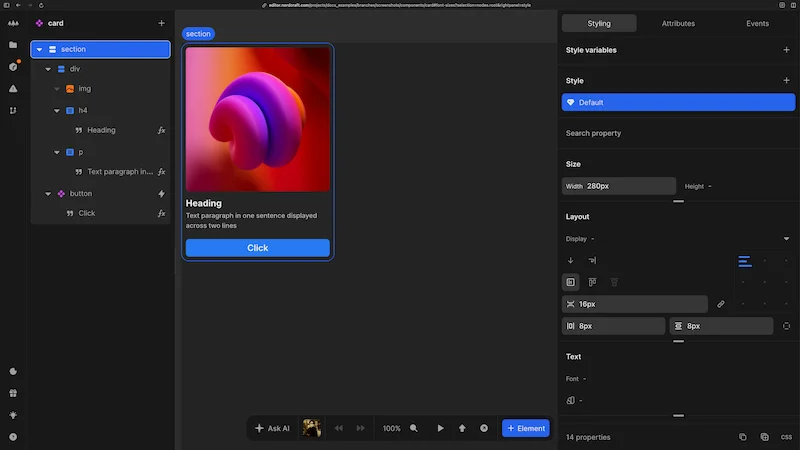Add a new style variant with plus icon

point(786,81)
